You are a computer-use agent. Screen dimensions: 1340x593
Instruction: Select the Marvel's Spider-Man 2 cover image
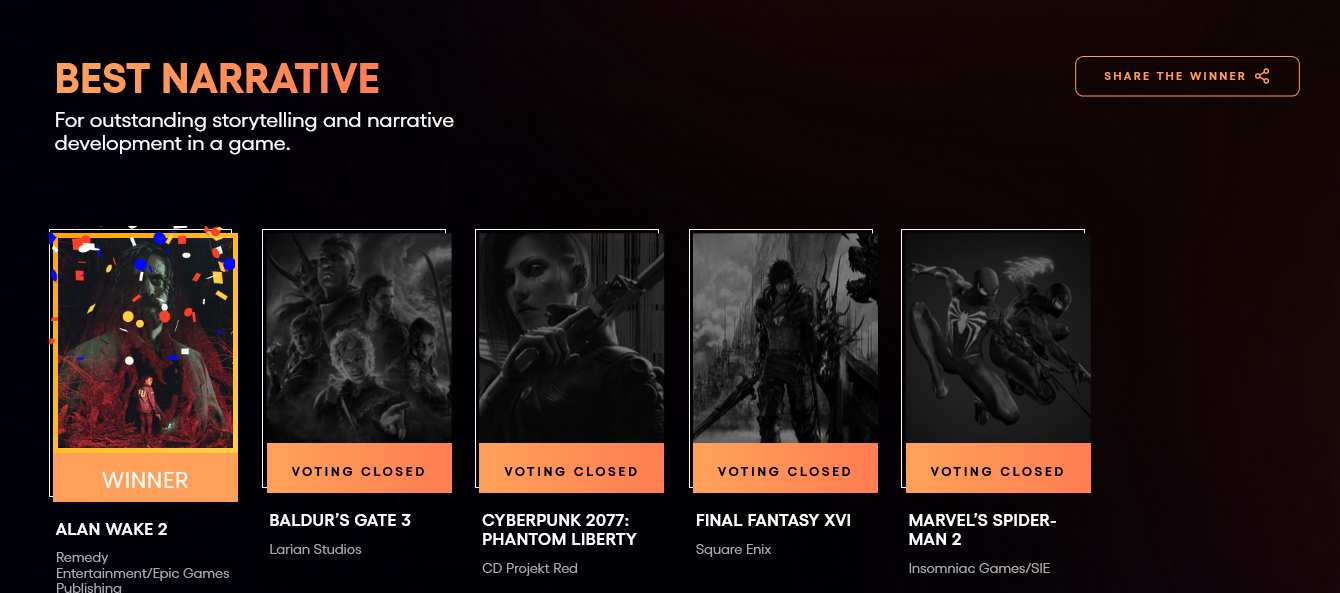point(998,339)
